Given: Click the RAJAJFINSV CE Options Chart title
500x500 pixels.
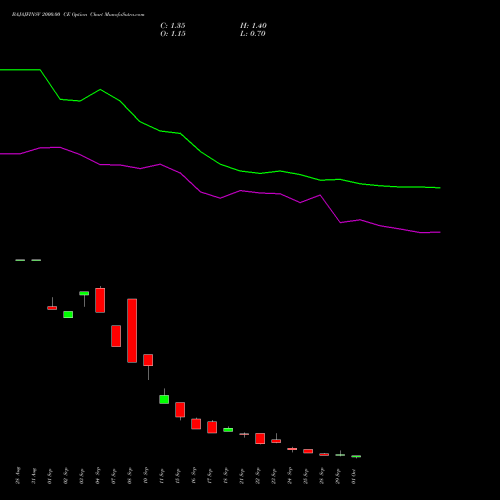Looking at the screenshot, I should tap(78, 15).
